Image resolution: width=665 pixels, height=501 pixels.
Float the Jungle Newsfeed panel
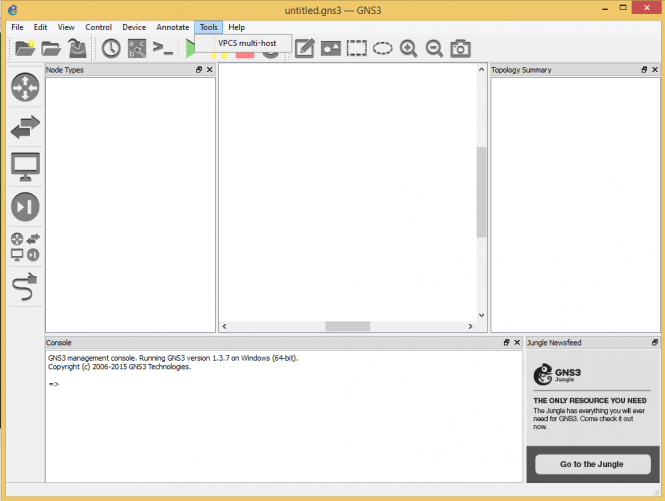click(655, 342)
